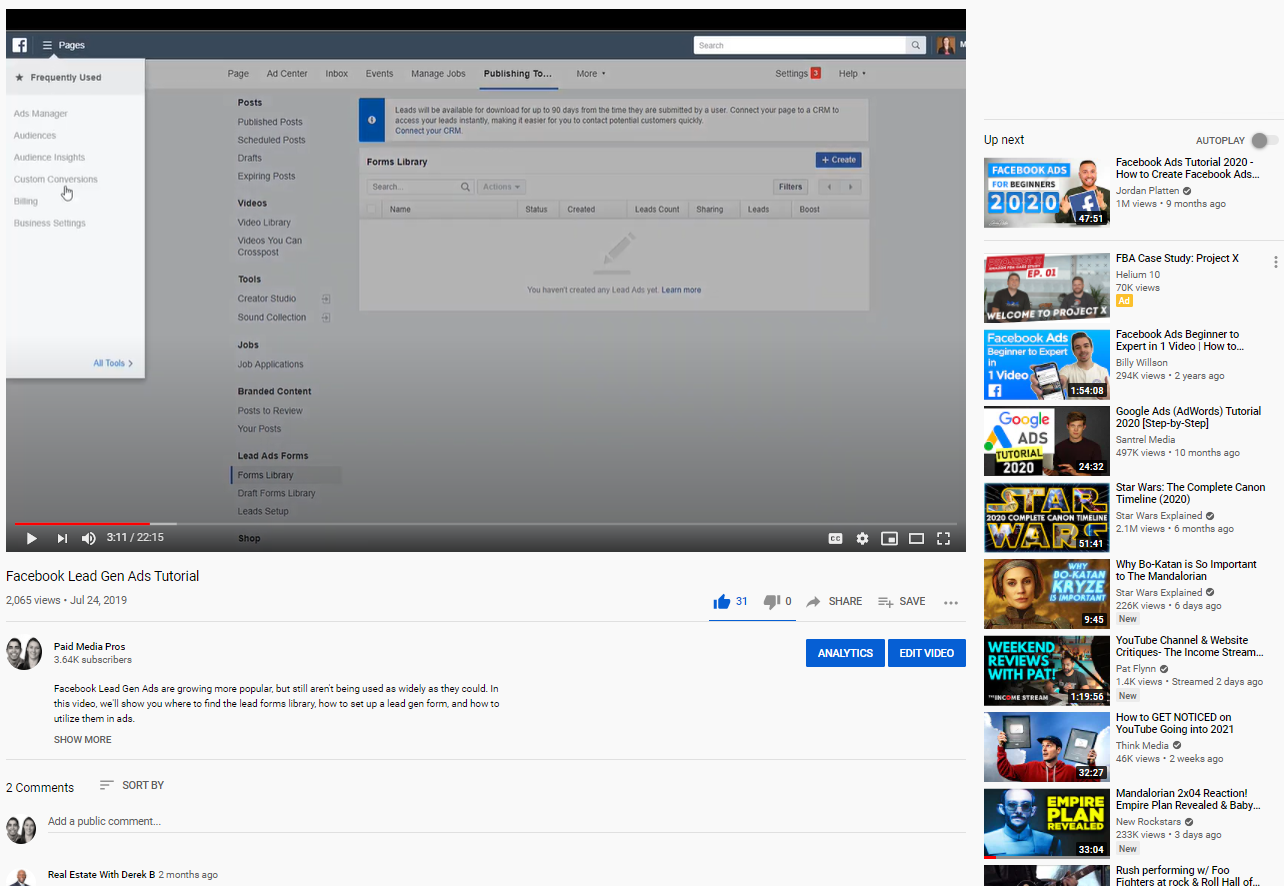
Task: Click the Create form button
Action: coord(838,160)
